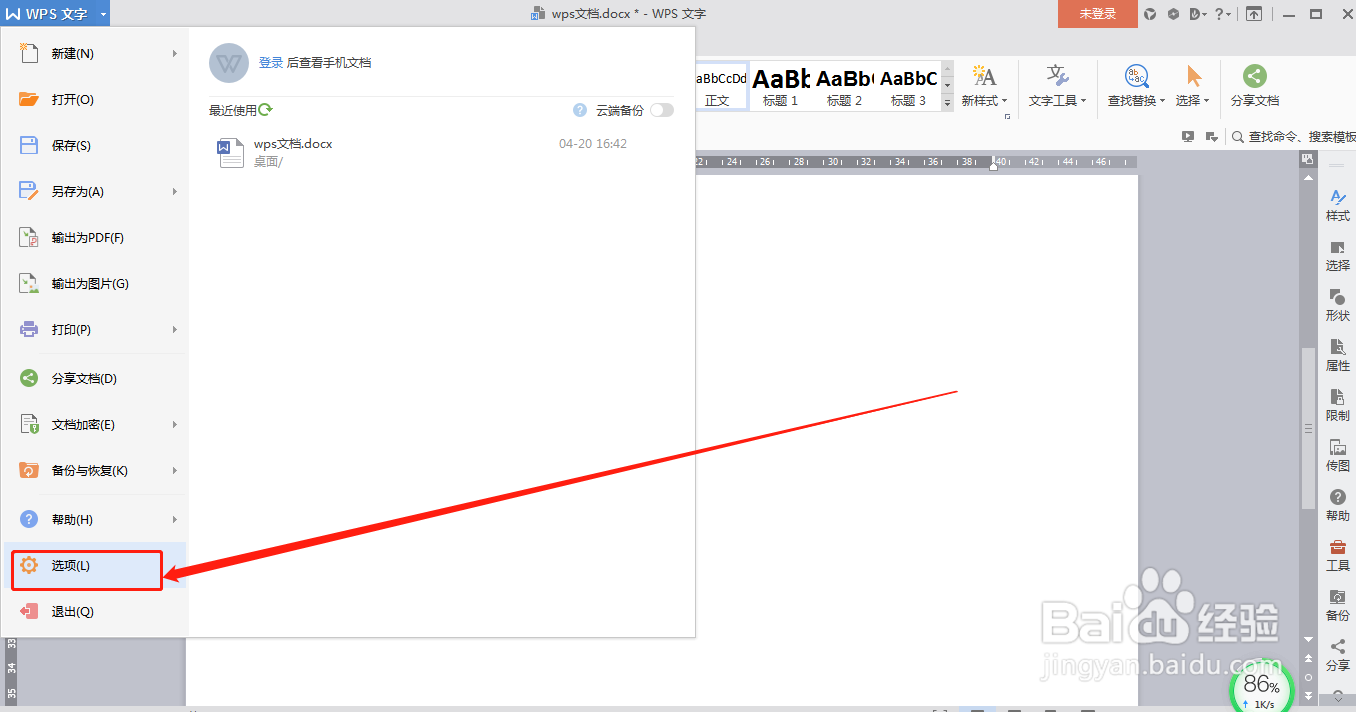Click the previous page double-arrow button
This screenshot has width=1356, height=712.
pos(1307,659)
